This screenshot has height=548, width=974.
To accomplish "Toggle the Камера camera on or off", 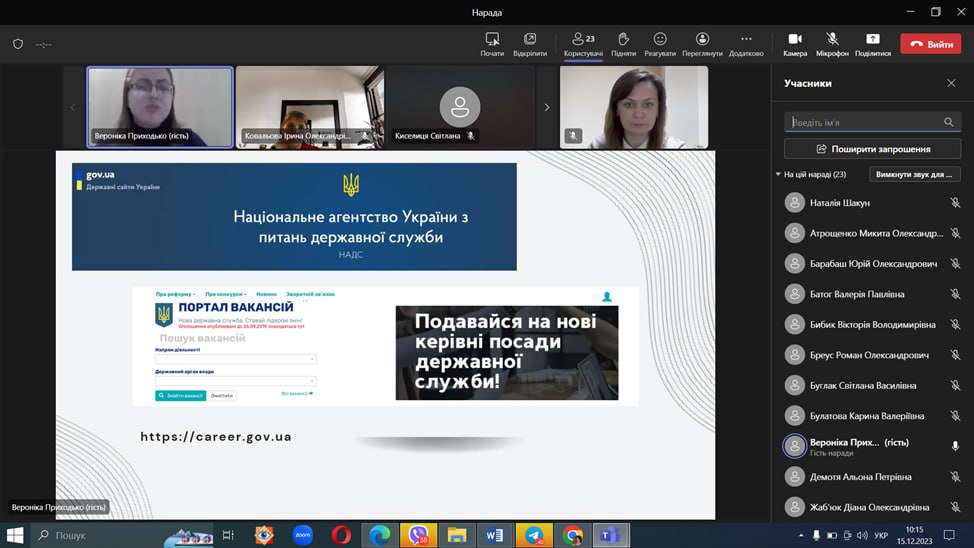I will pos(795,40).
